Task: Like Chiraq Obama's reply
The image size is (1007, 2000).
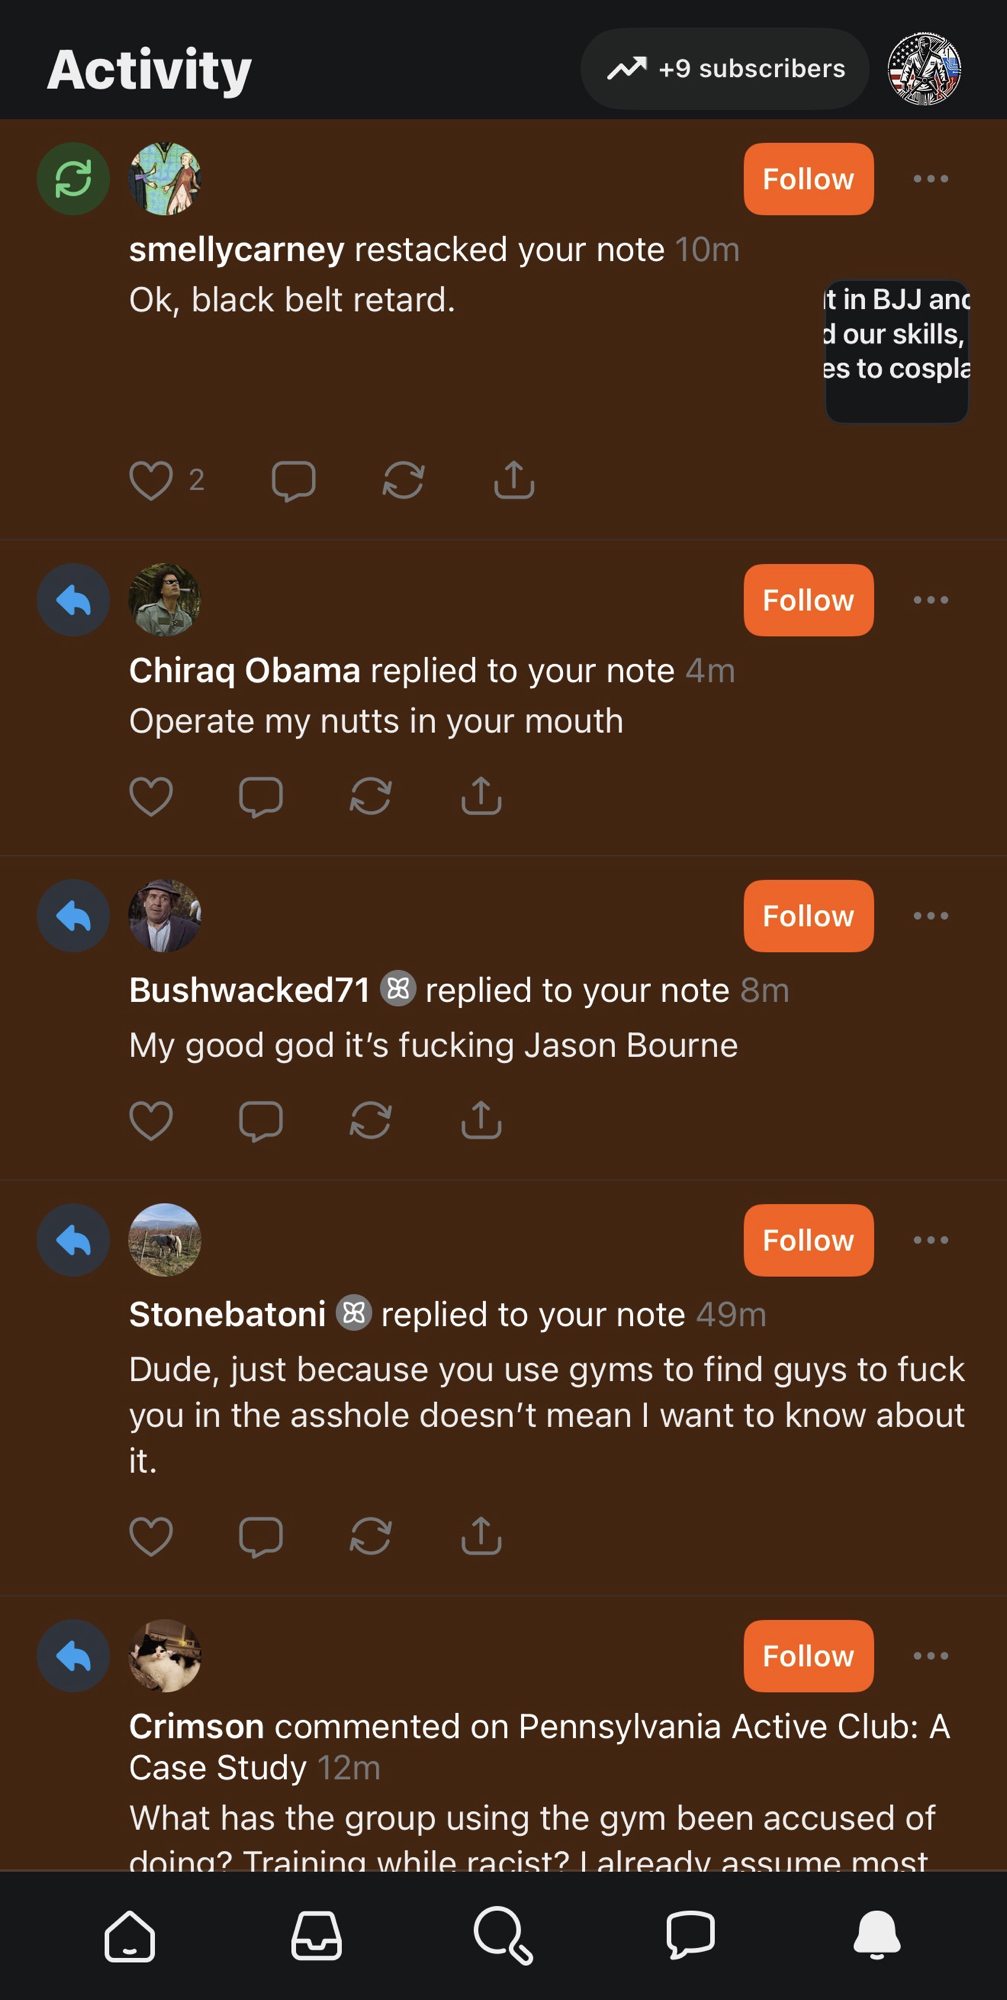Action: pos(151,797)
